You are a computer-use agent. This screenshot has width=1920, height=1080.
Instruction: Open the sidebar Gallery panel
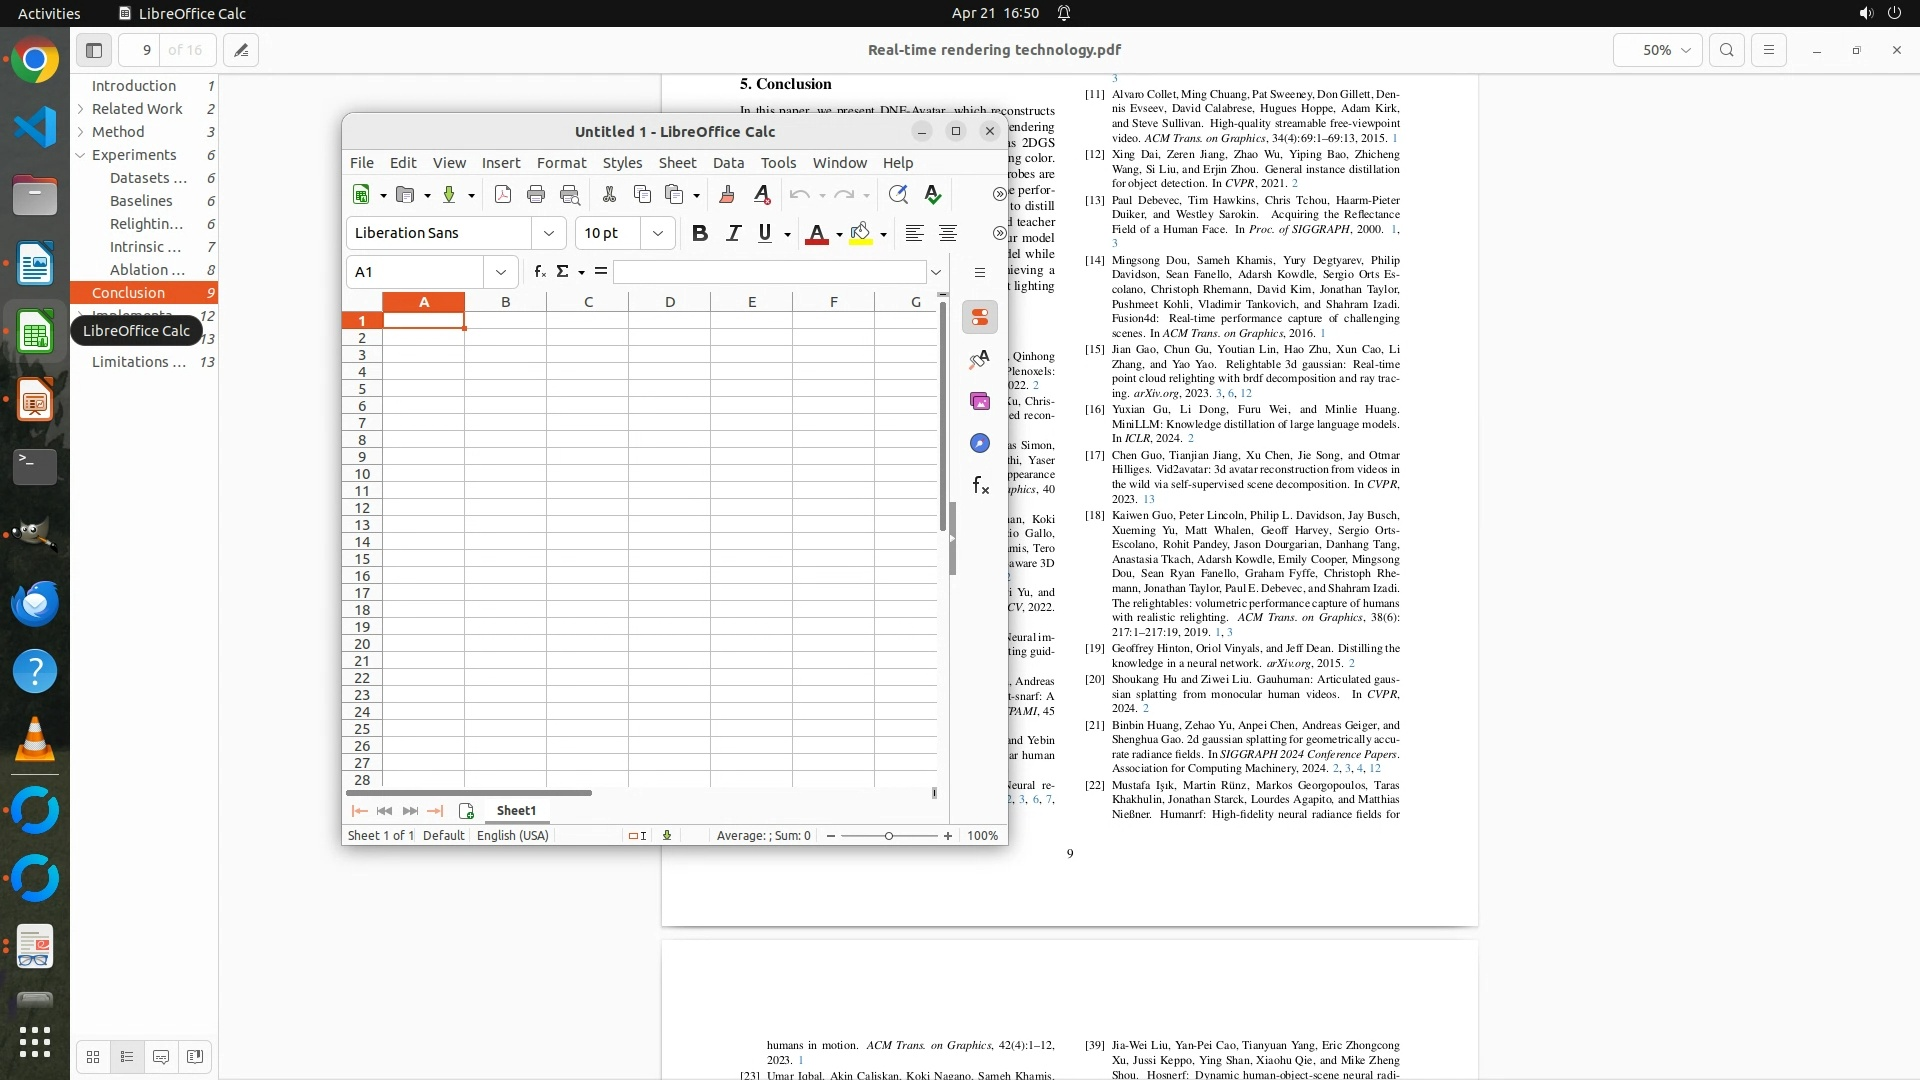pos(980,401)
